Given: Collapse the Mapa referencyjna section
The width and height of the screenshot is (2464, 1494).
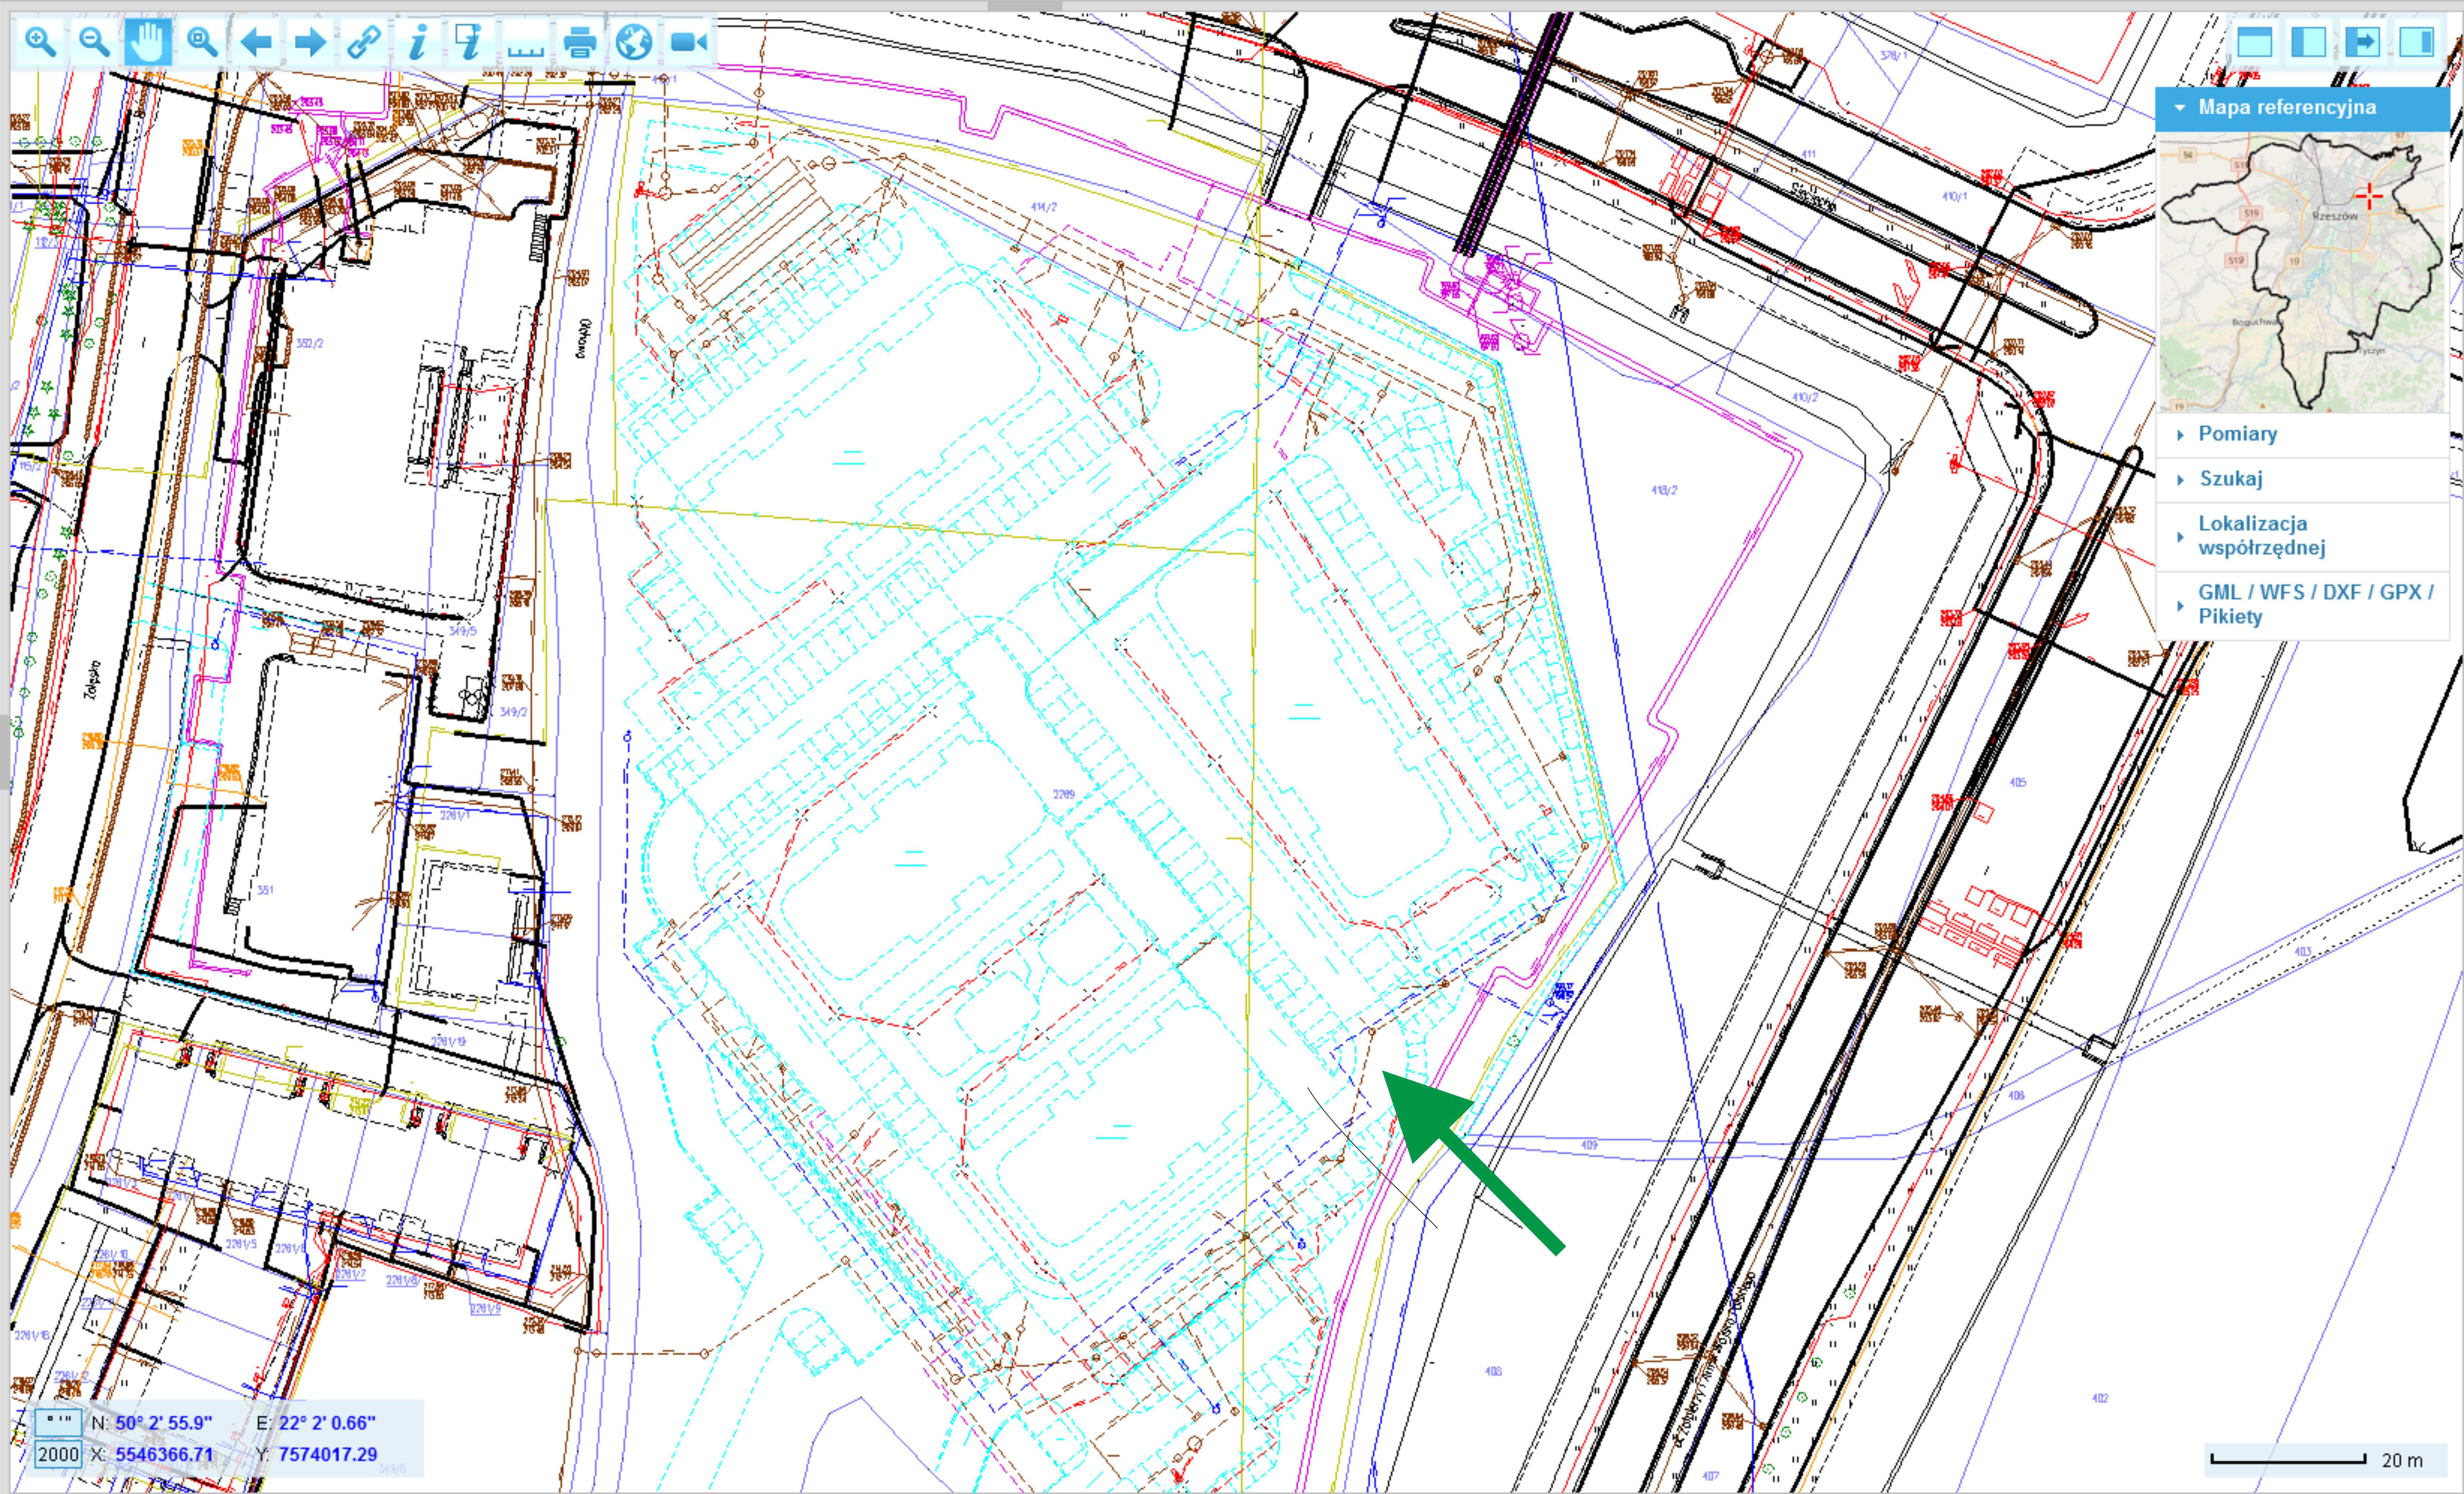Looking at the screenshot, I should [2302, 108].
